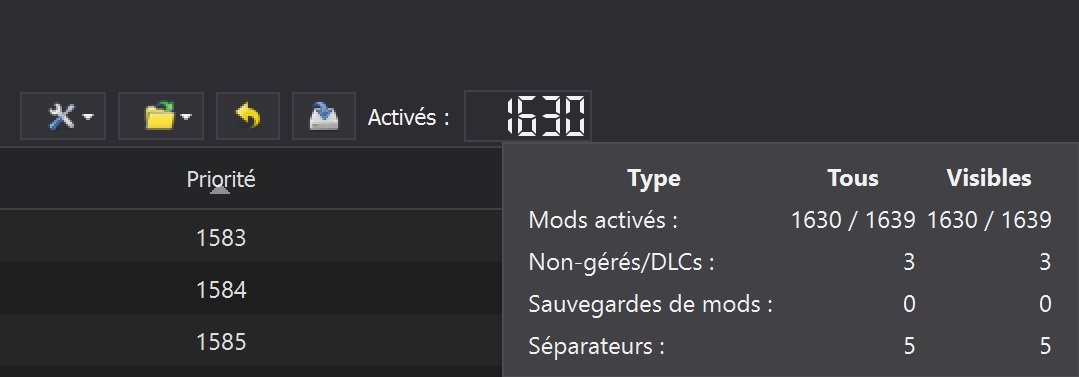The width and height of the screenshot is (1079, 377).
Task: Expand the folder button dropdown arrow
Action: coord(186,118)
